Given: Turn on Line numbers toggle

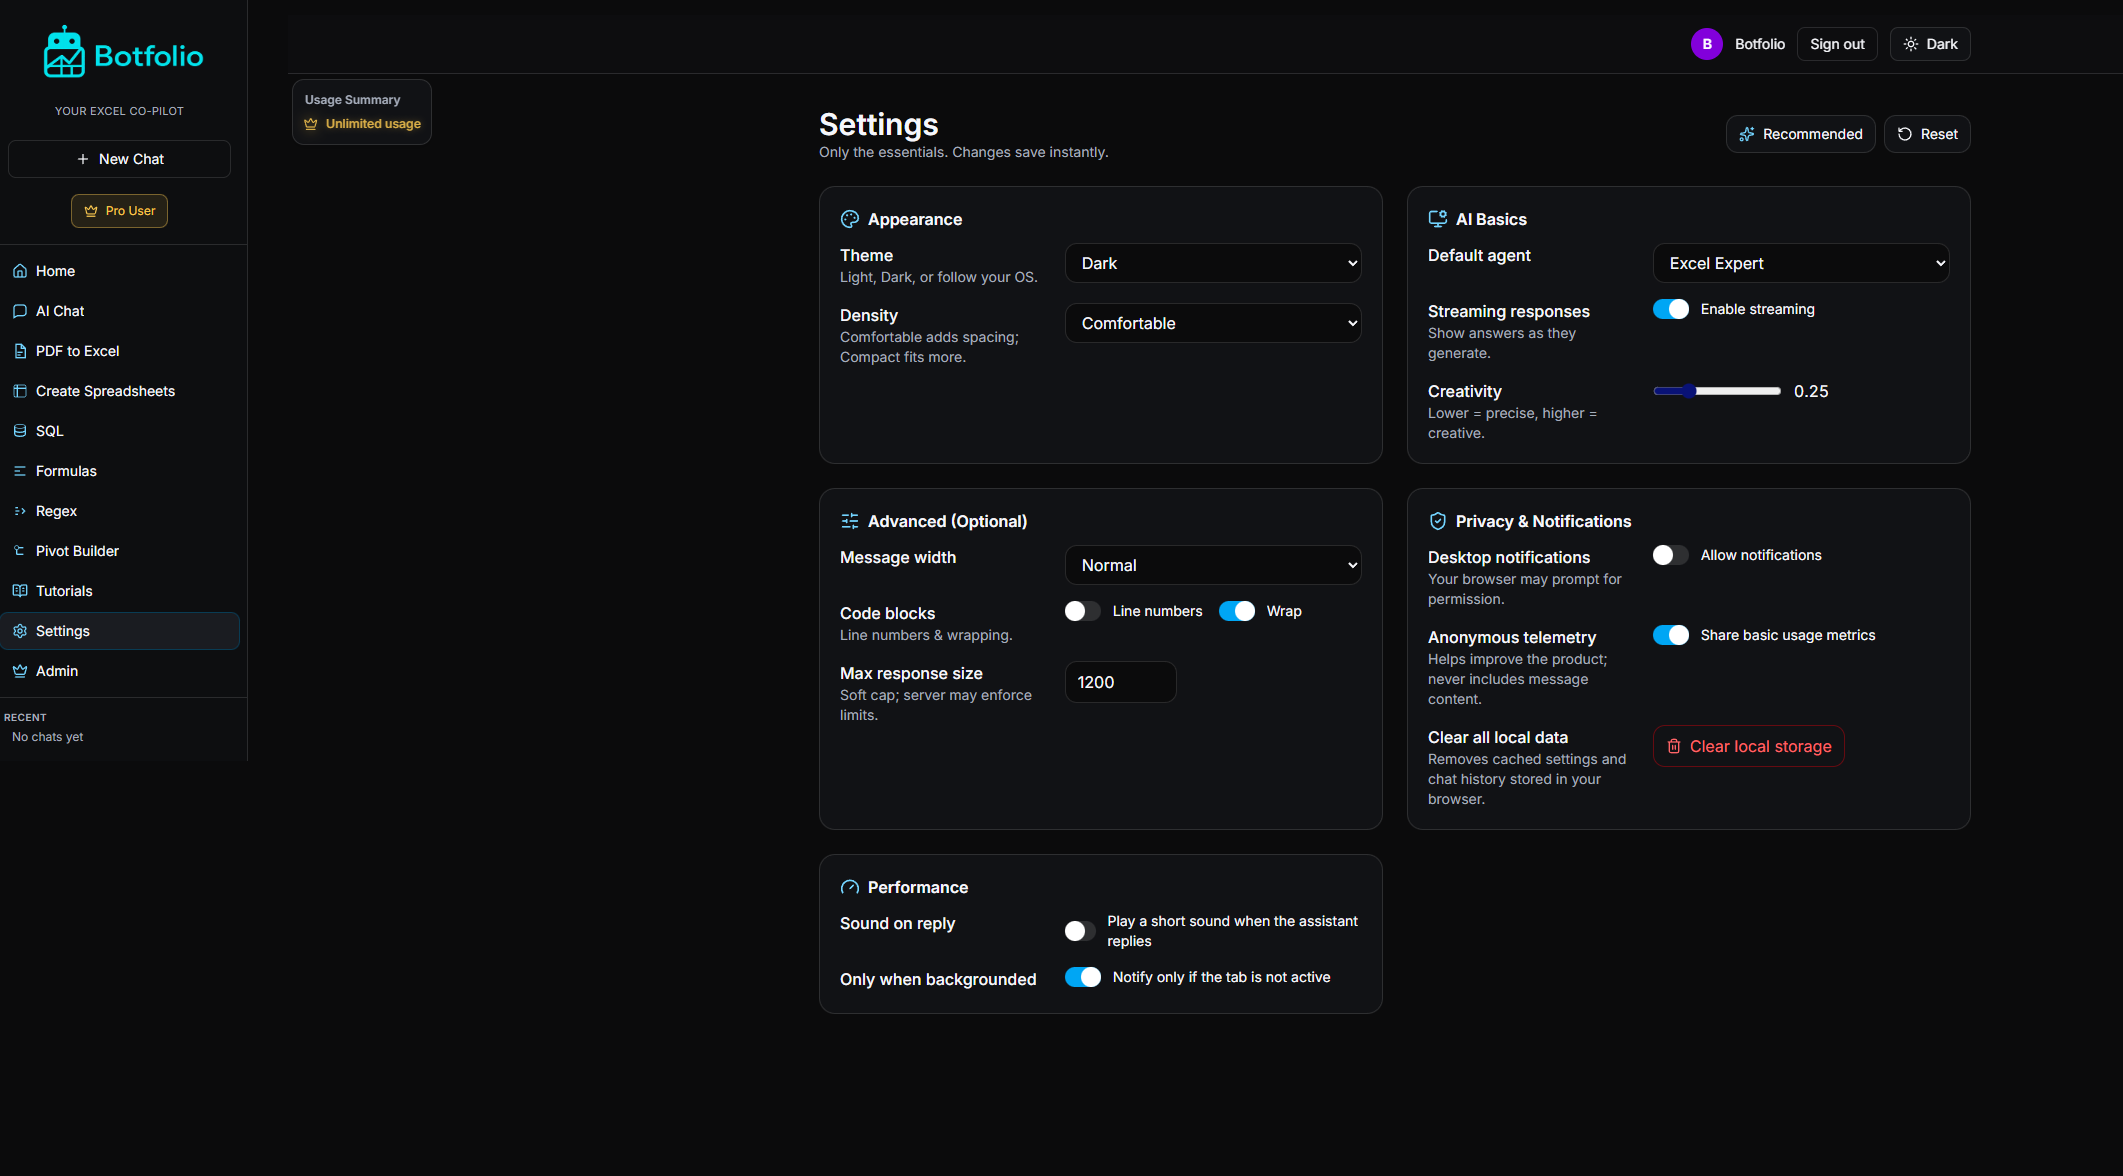Looking at the screenshot, I should (1082, 611).
